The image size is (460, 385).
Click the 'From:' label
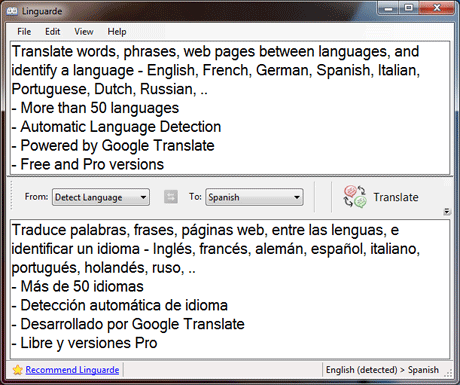(x=36, y=197)
